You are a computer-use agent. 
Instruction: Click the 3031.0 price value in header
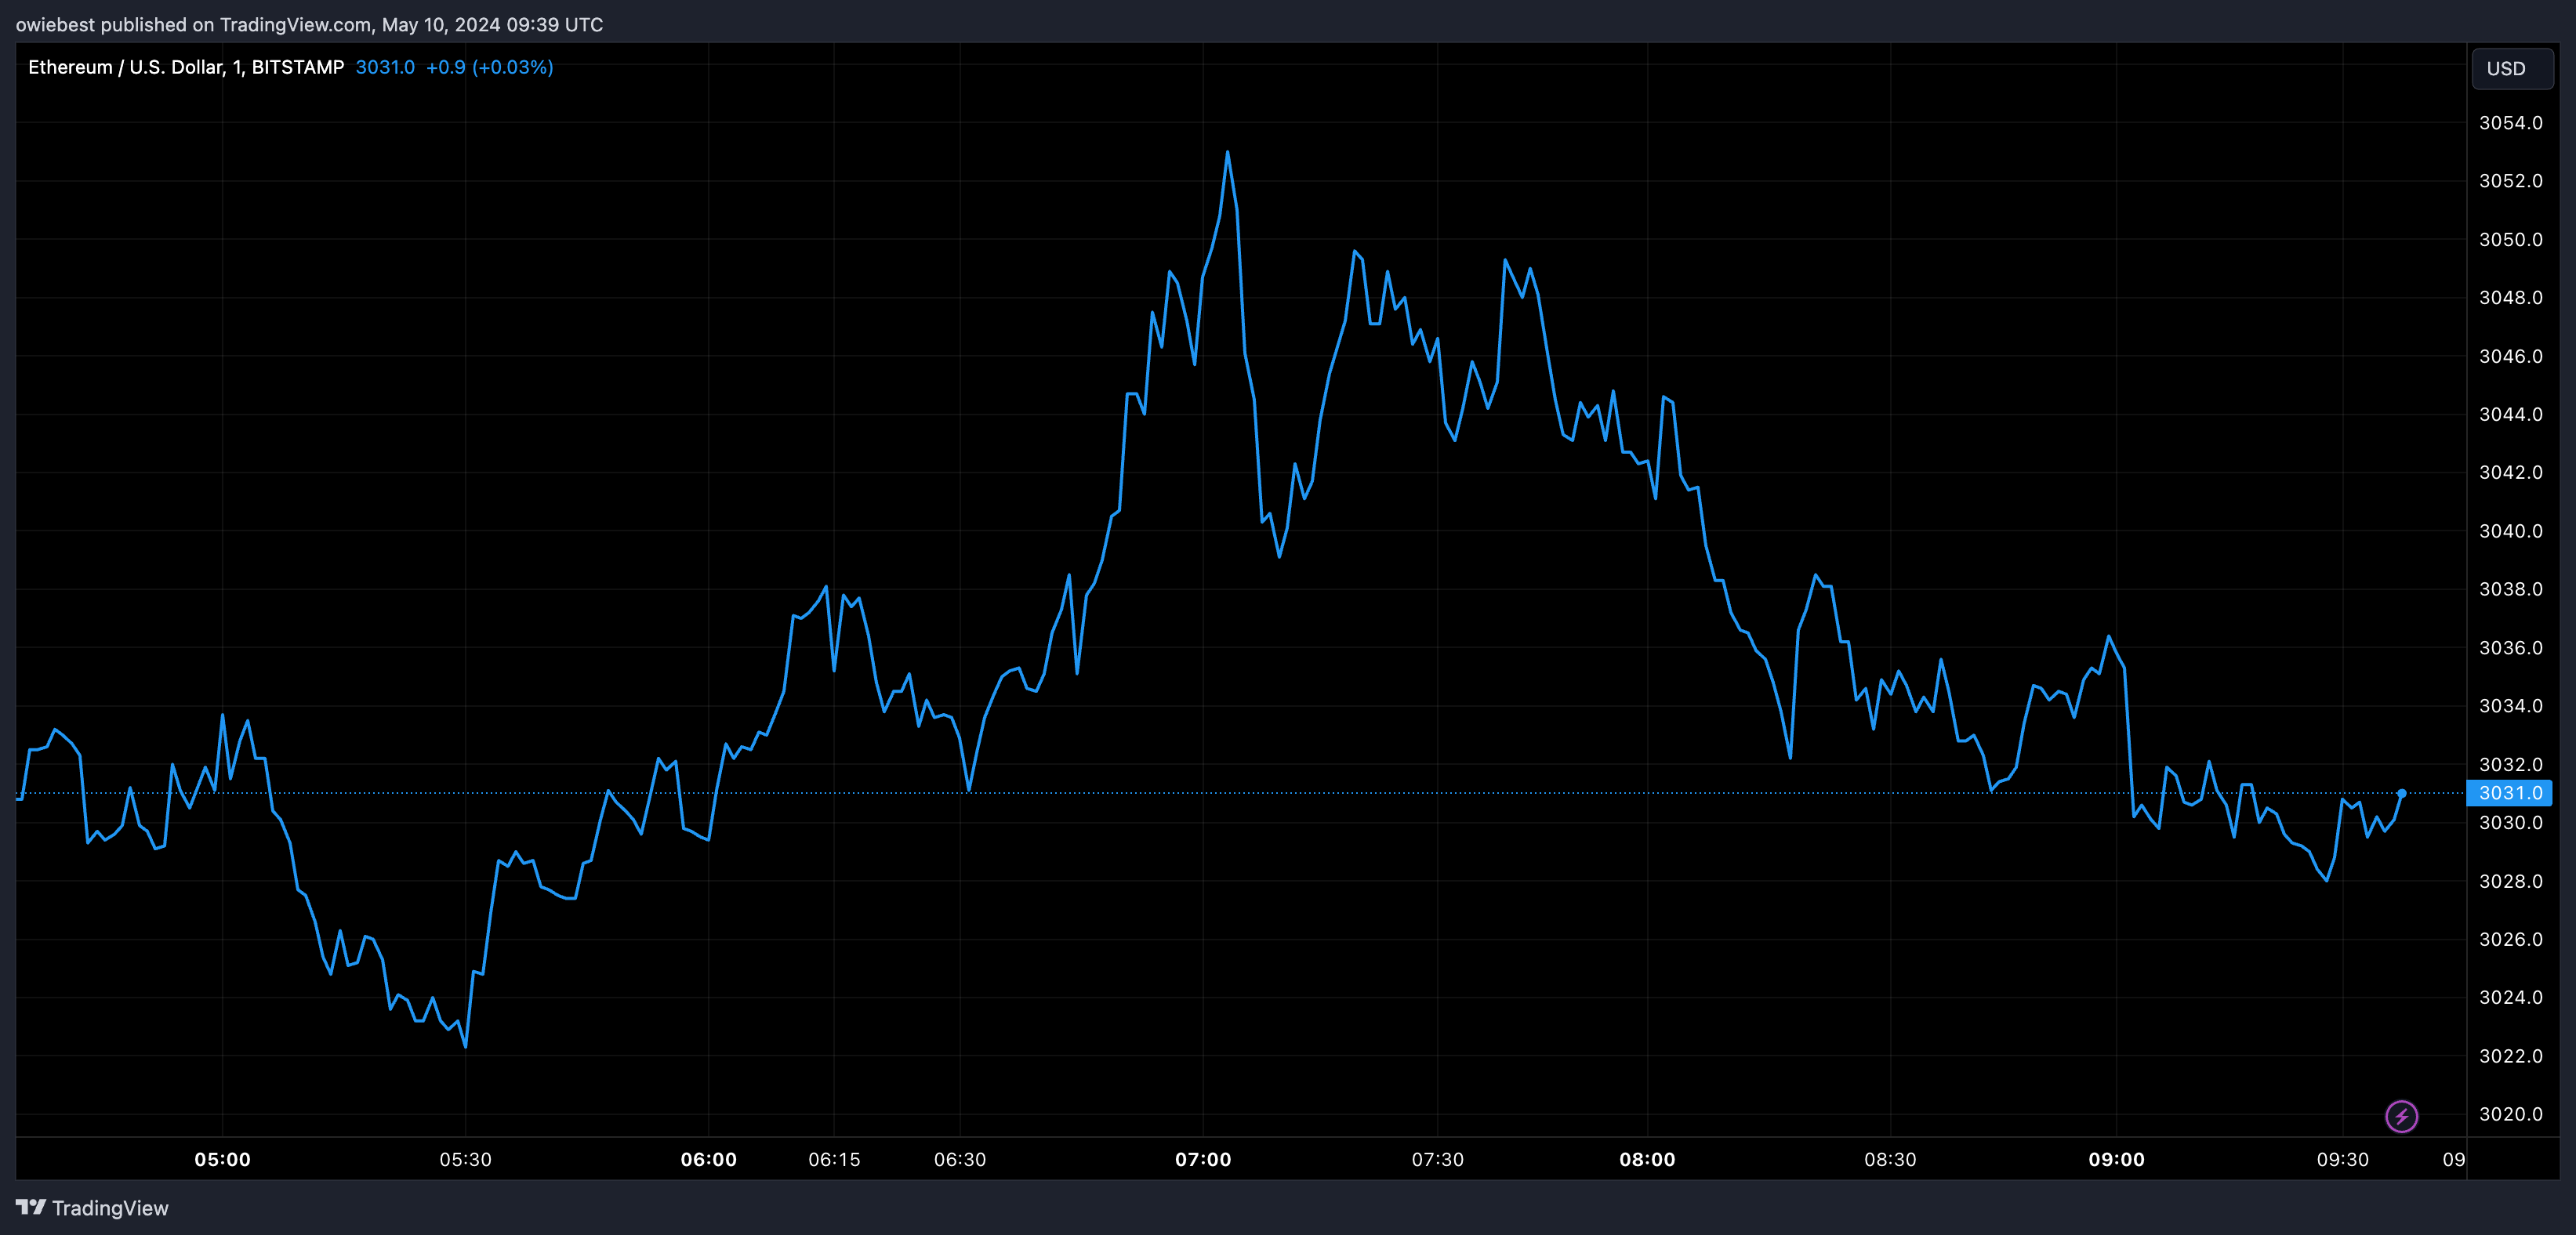pos(385,67)
